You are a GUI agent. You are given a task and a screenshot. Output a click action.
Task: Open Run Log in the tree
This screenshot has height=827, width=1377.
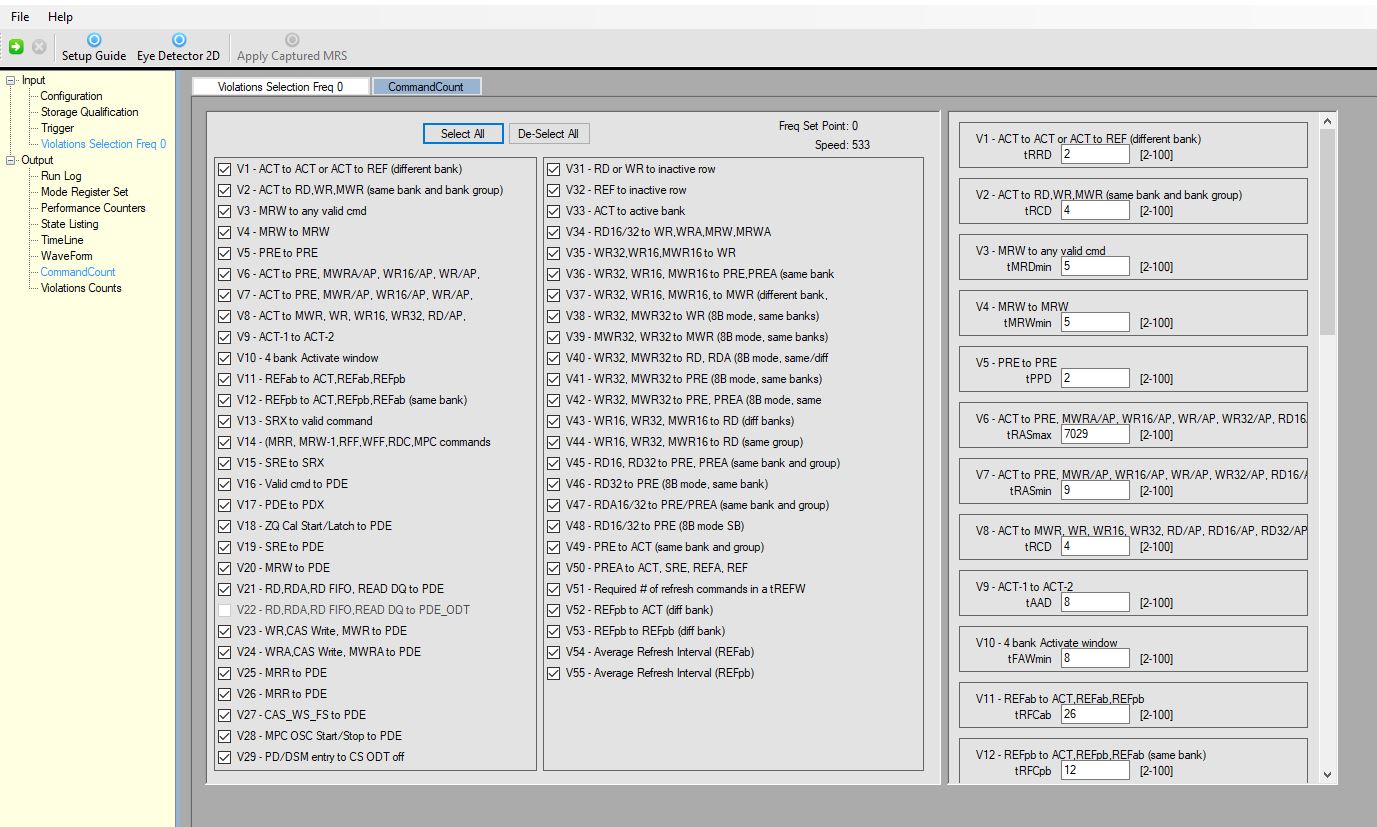(61, 176)
